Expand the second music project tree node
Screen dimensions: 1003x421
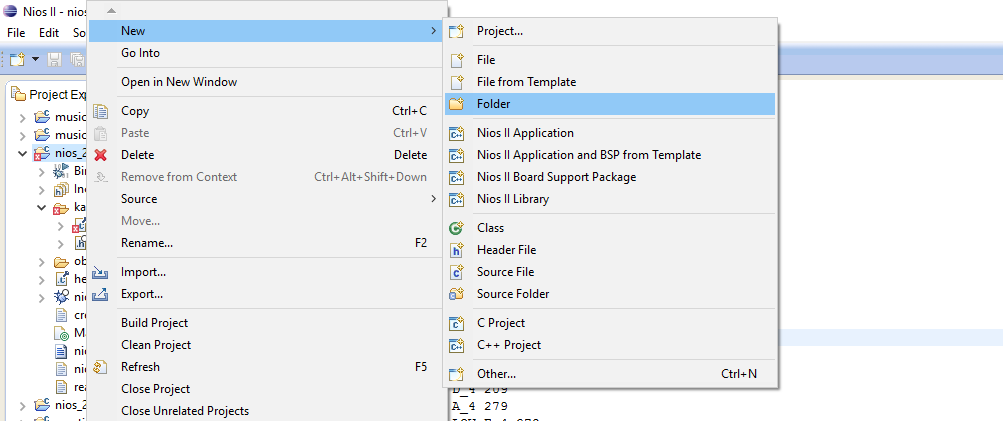click(x=23, y=136)
